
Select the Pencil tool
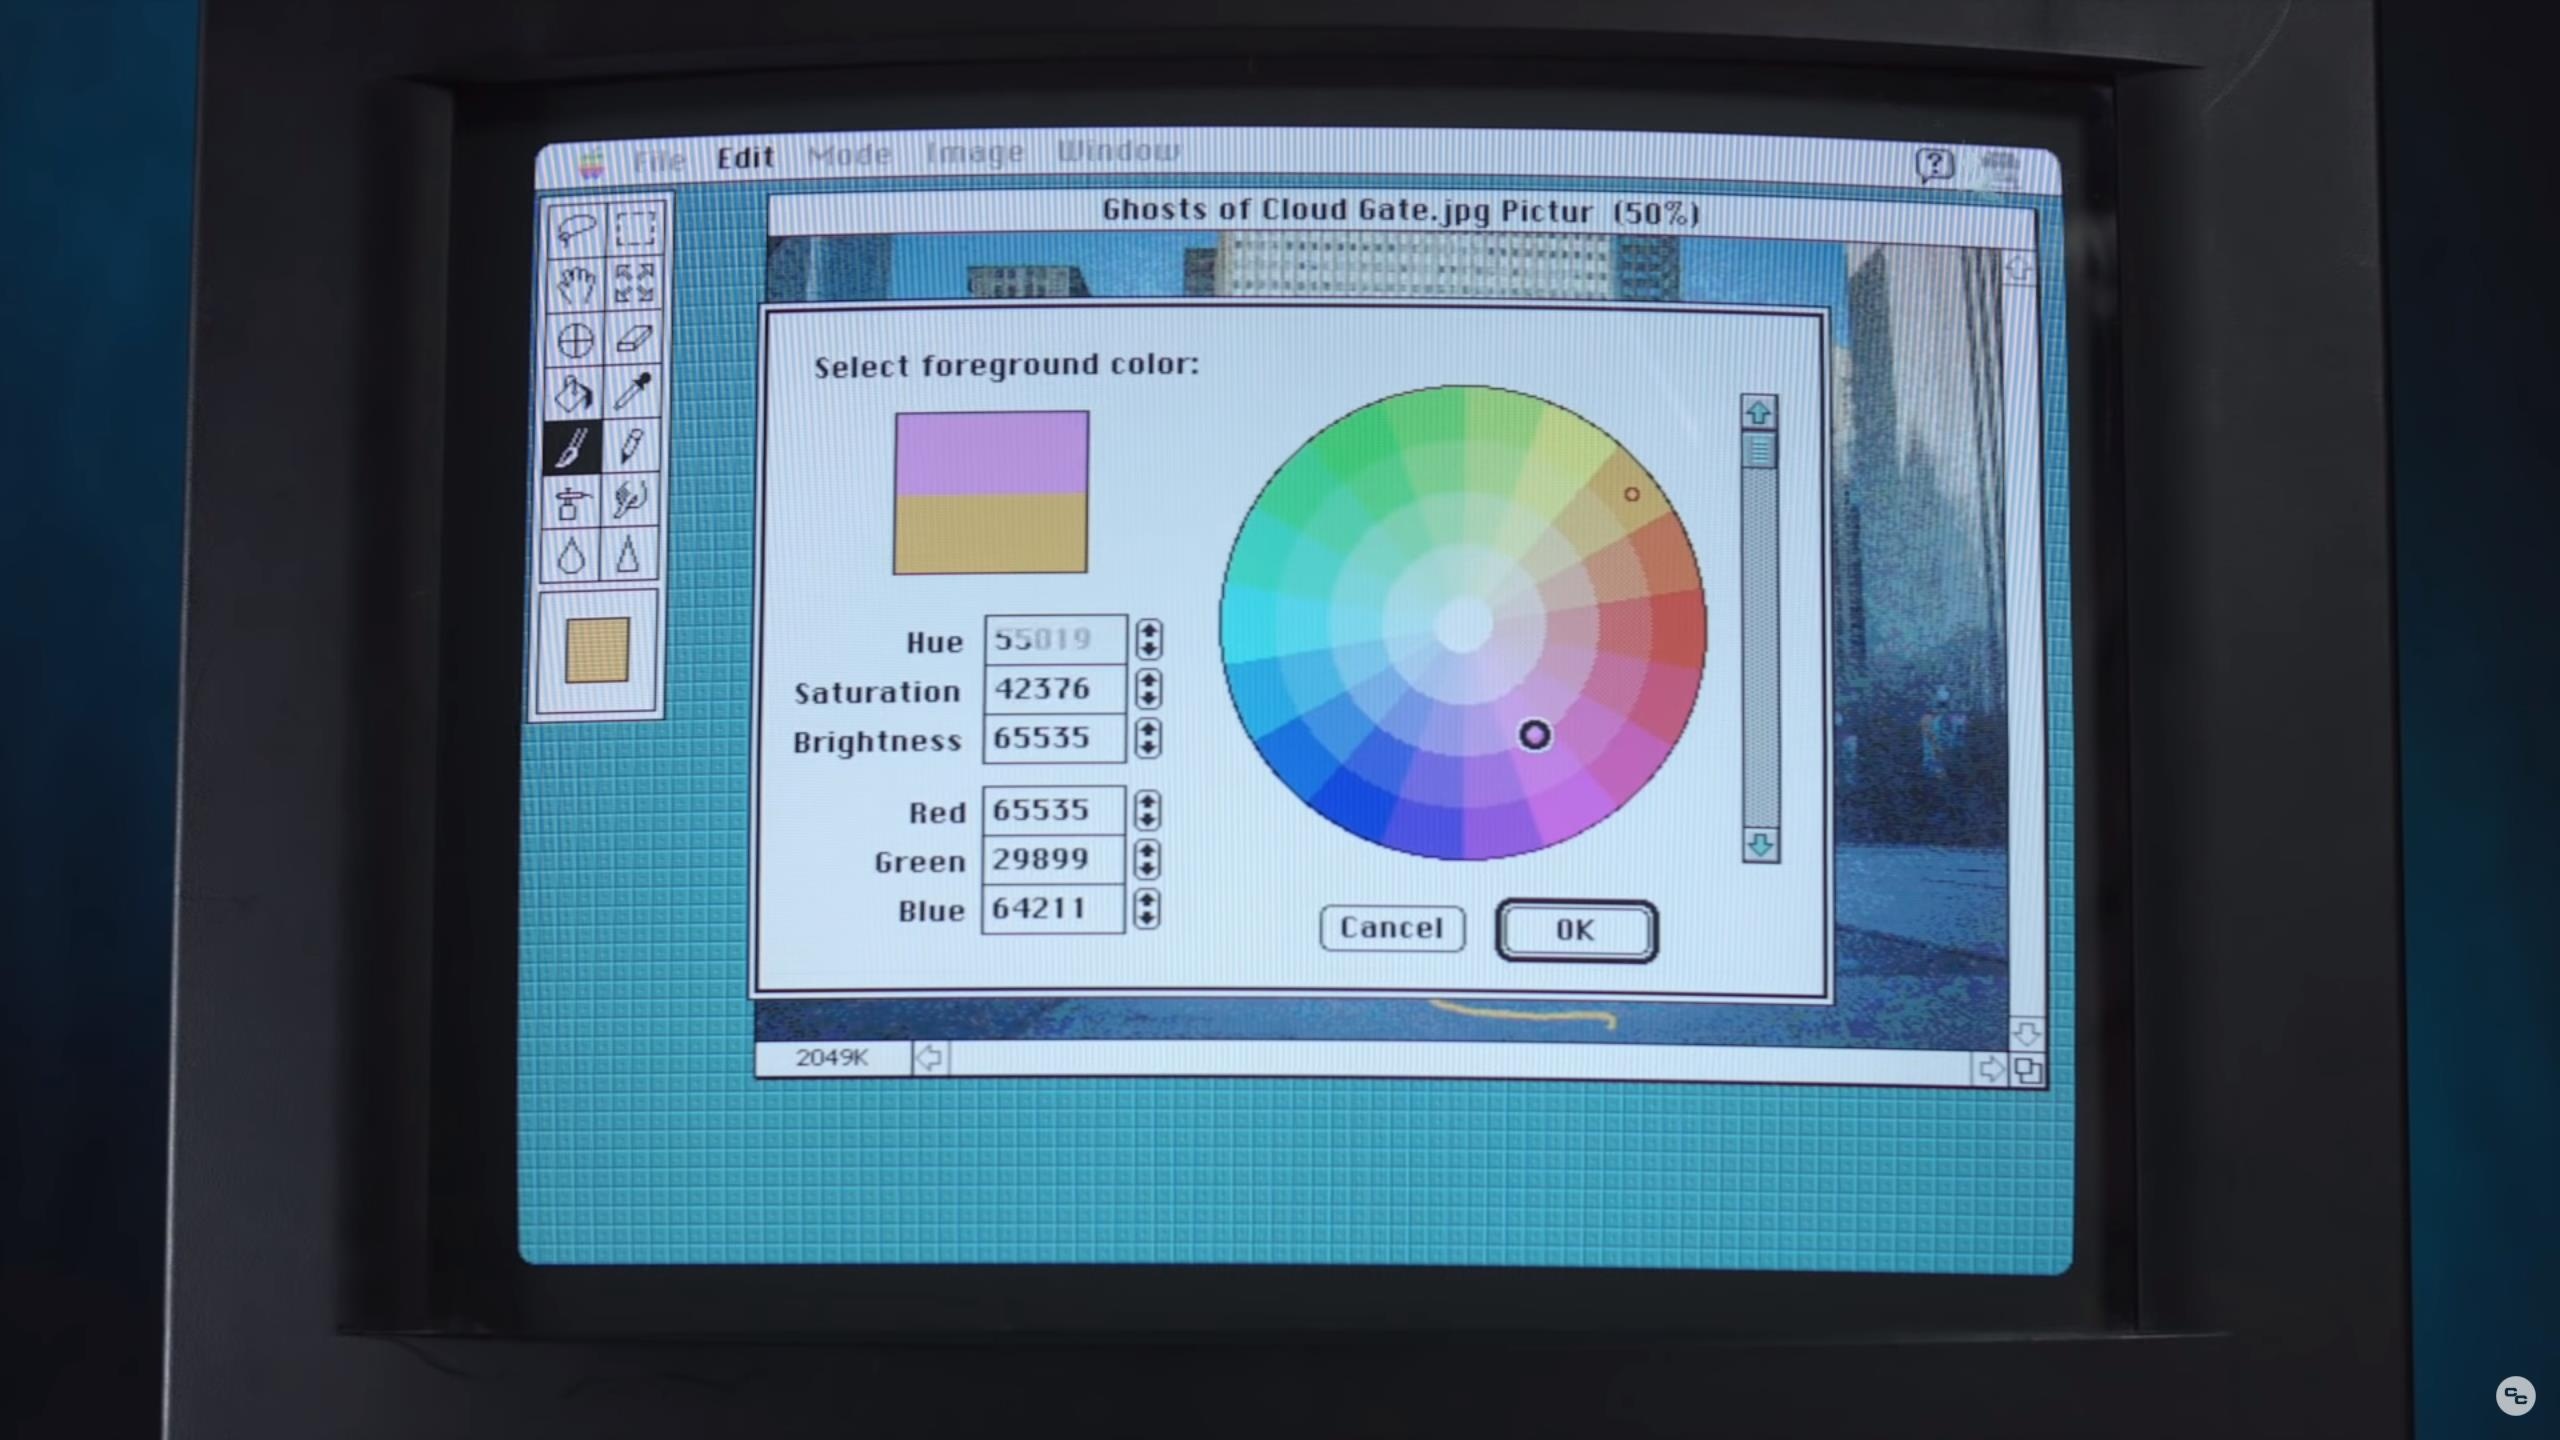pos(631,446)
